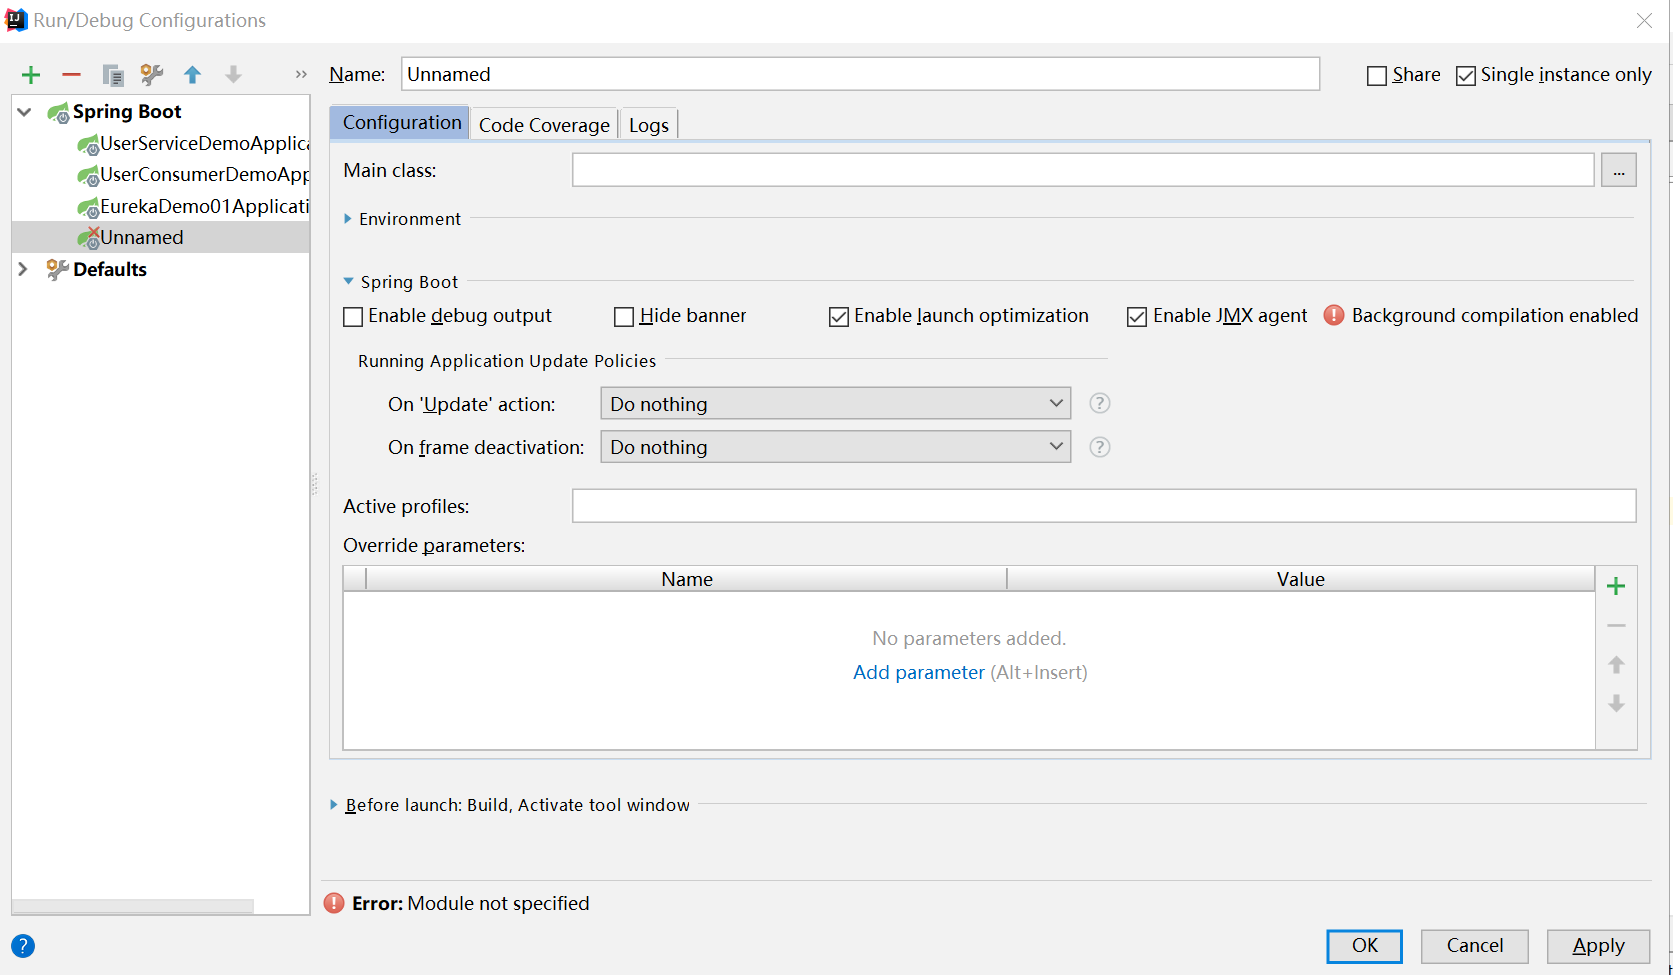
Task: Expand the Environment section
Action: point(348,219)
